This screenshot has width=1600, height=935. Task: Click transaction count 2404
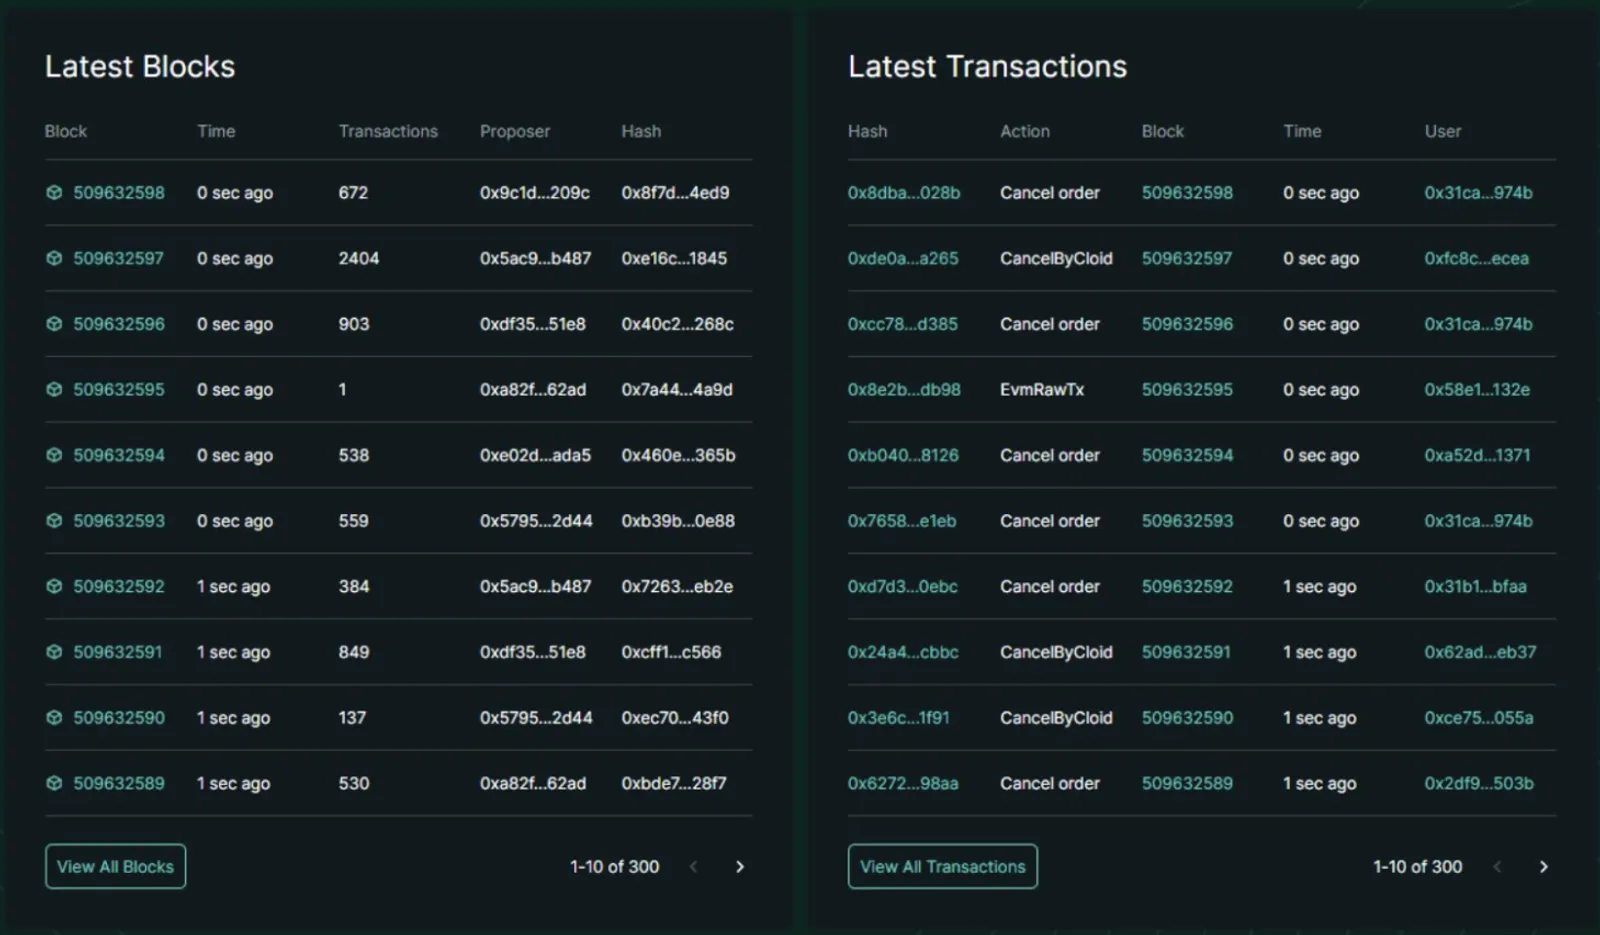tap(359, 258)
